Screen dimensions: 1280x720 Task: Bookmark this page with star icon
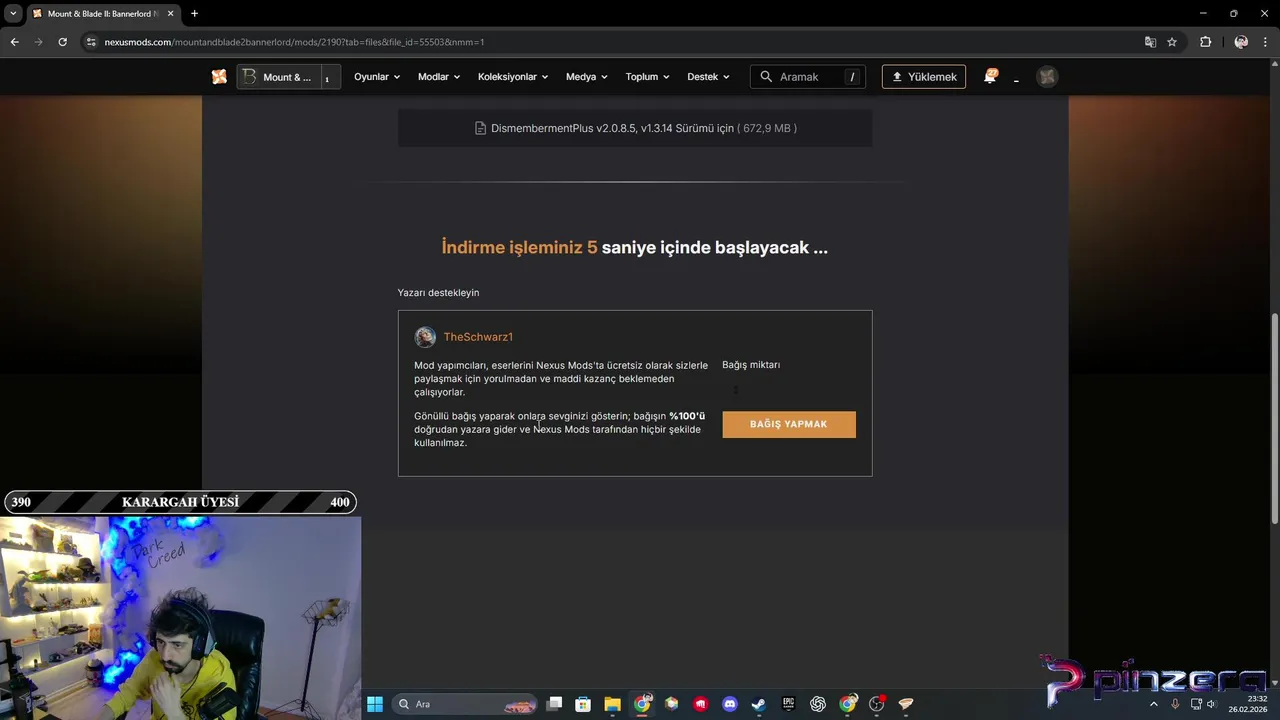(x=1172, y=42)
